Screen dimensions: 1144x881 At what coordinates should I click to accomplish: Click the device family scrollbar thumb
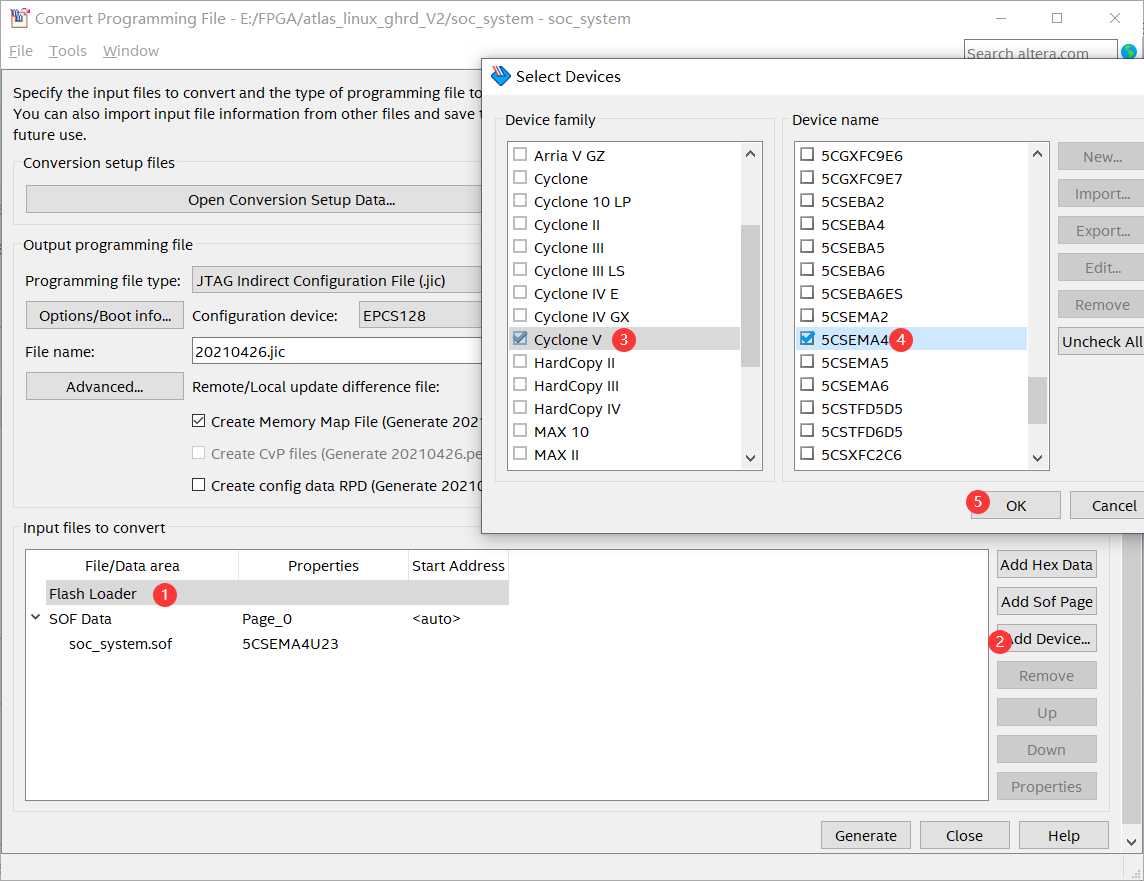(750, 295)
